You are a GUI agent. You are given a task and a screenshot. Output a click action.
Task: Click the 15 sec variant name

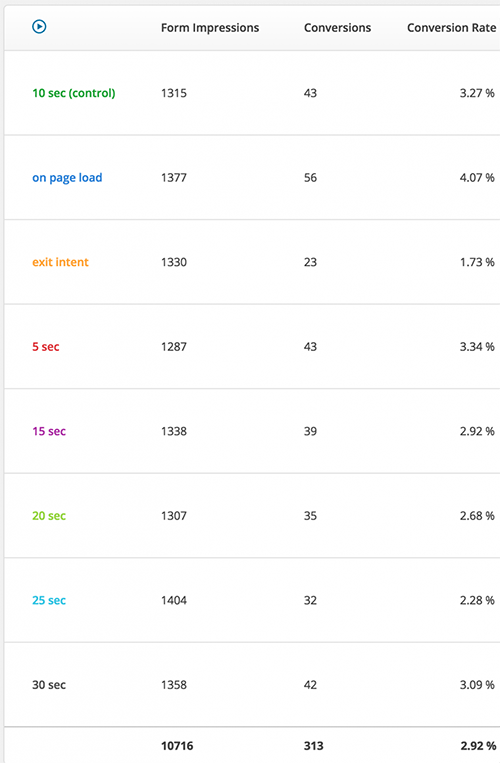point(49,431)
